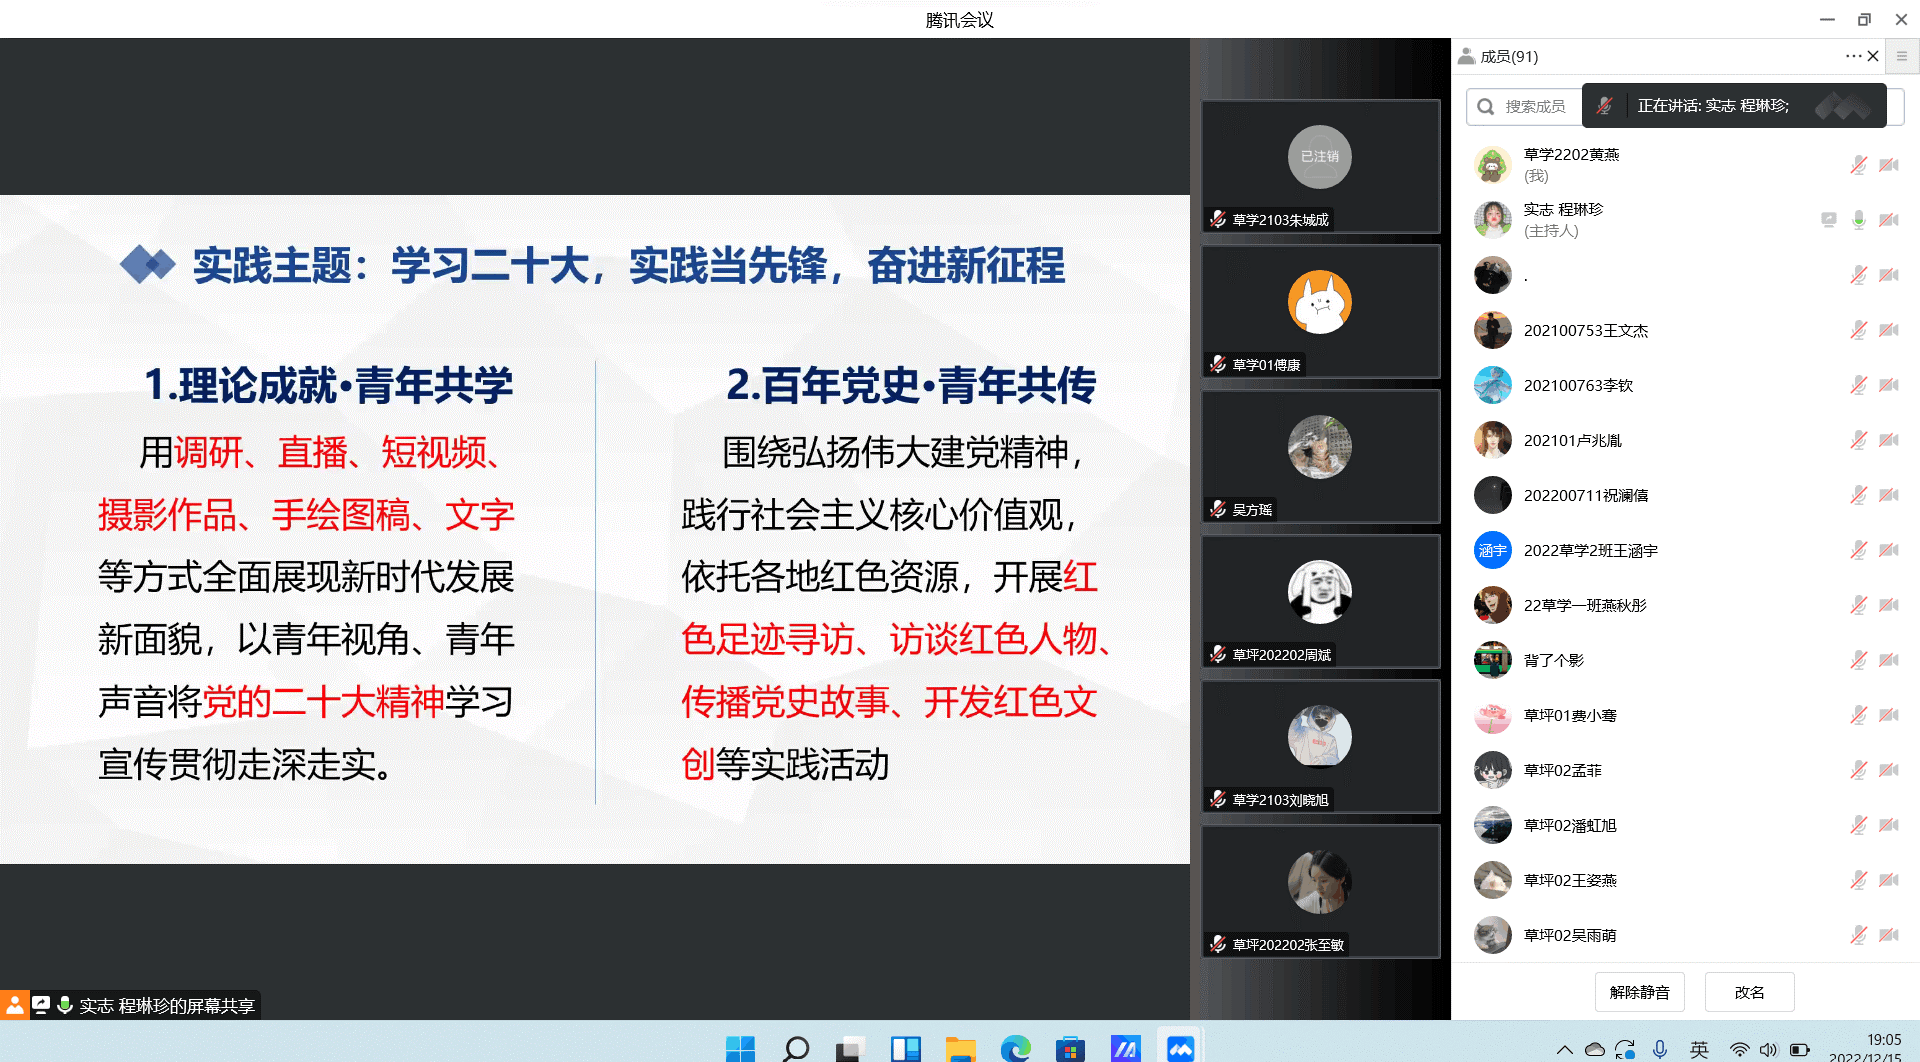
Task: Toggle microphone for 草学2202黄燕 (我)
Action: coord(1858,165)
